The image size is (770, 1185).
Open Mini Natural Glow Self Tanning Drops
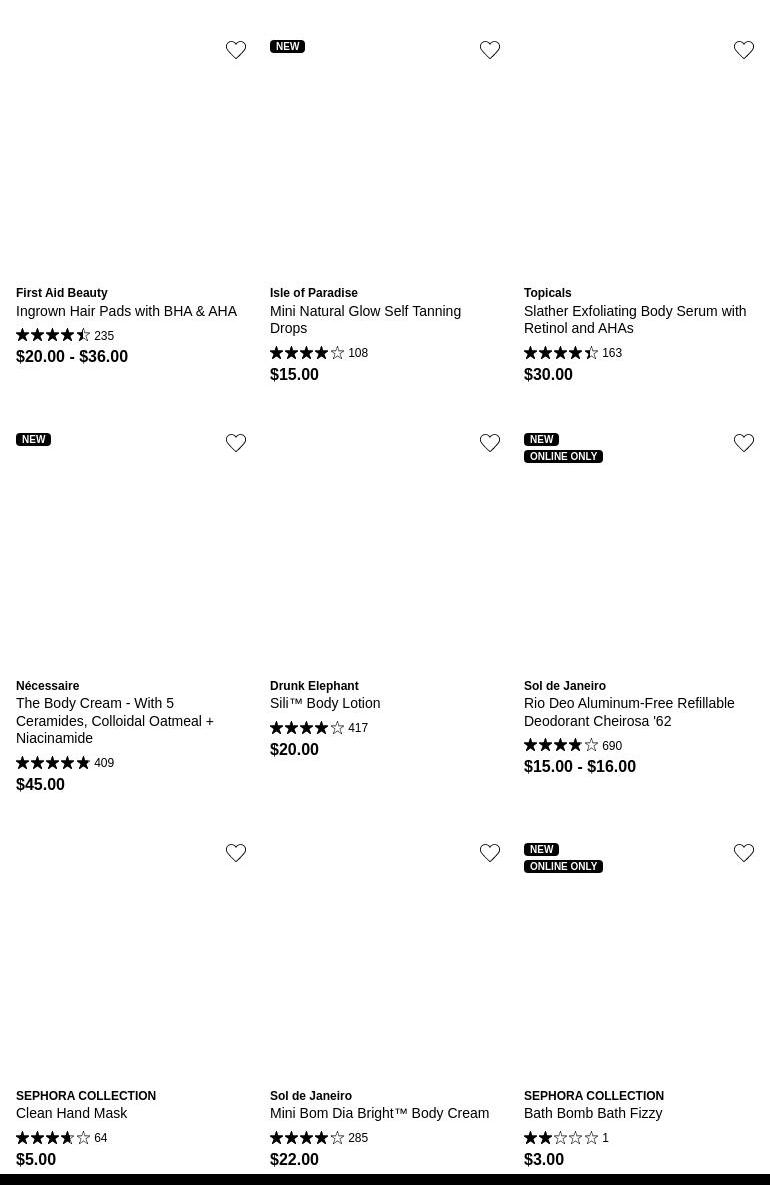pyautogui.click(x=365, y=319)
